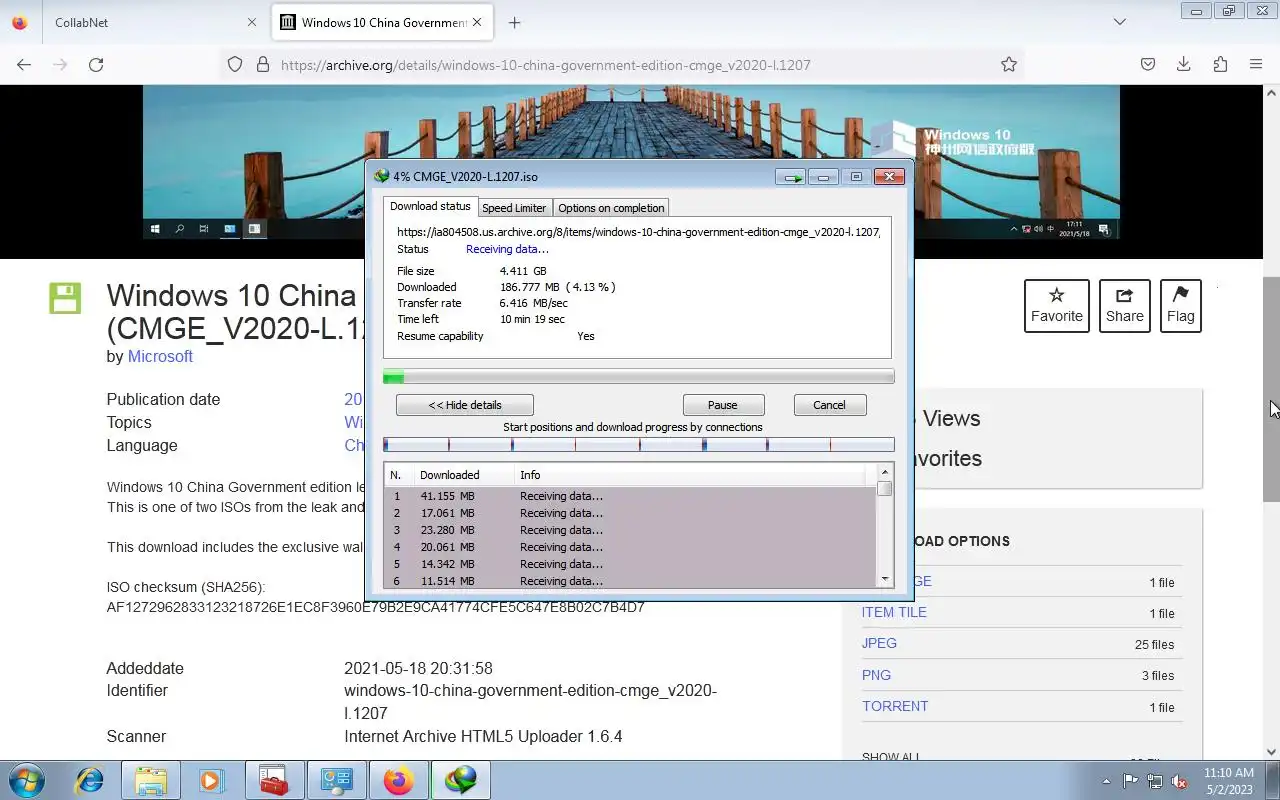Cancel the ISO download
The image size is (1280, 800).
point(829,405)
